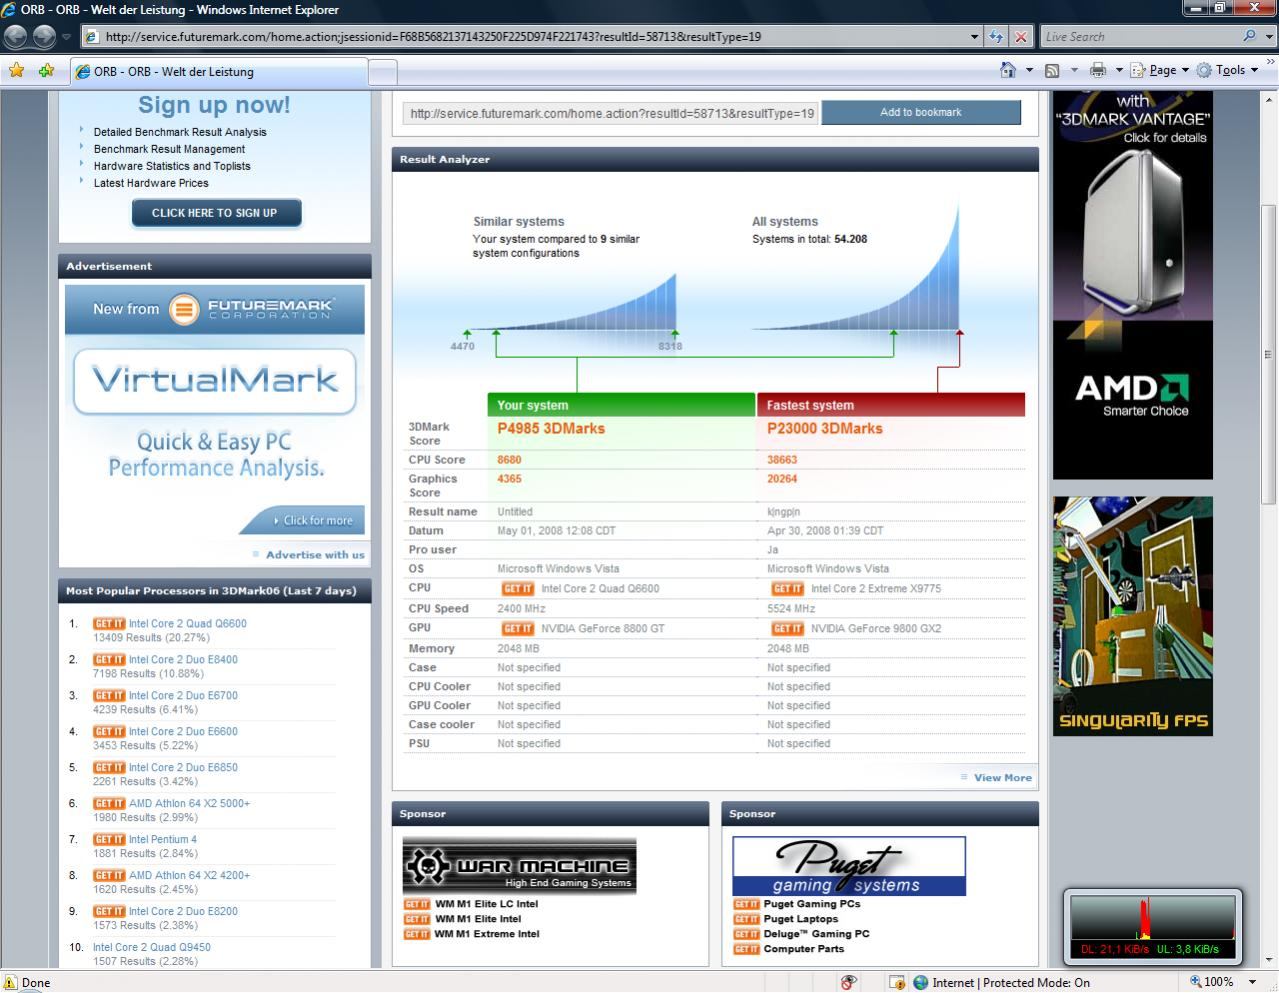The width and height of the screenshot is (1279, 993).
Task: Open the Puget Gaming PCs link
Action: pyautogui.click(x=812, y=904)
